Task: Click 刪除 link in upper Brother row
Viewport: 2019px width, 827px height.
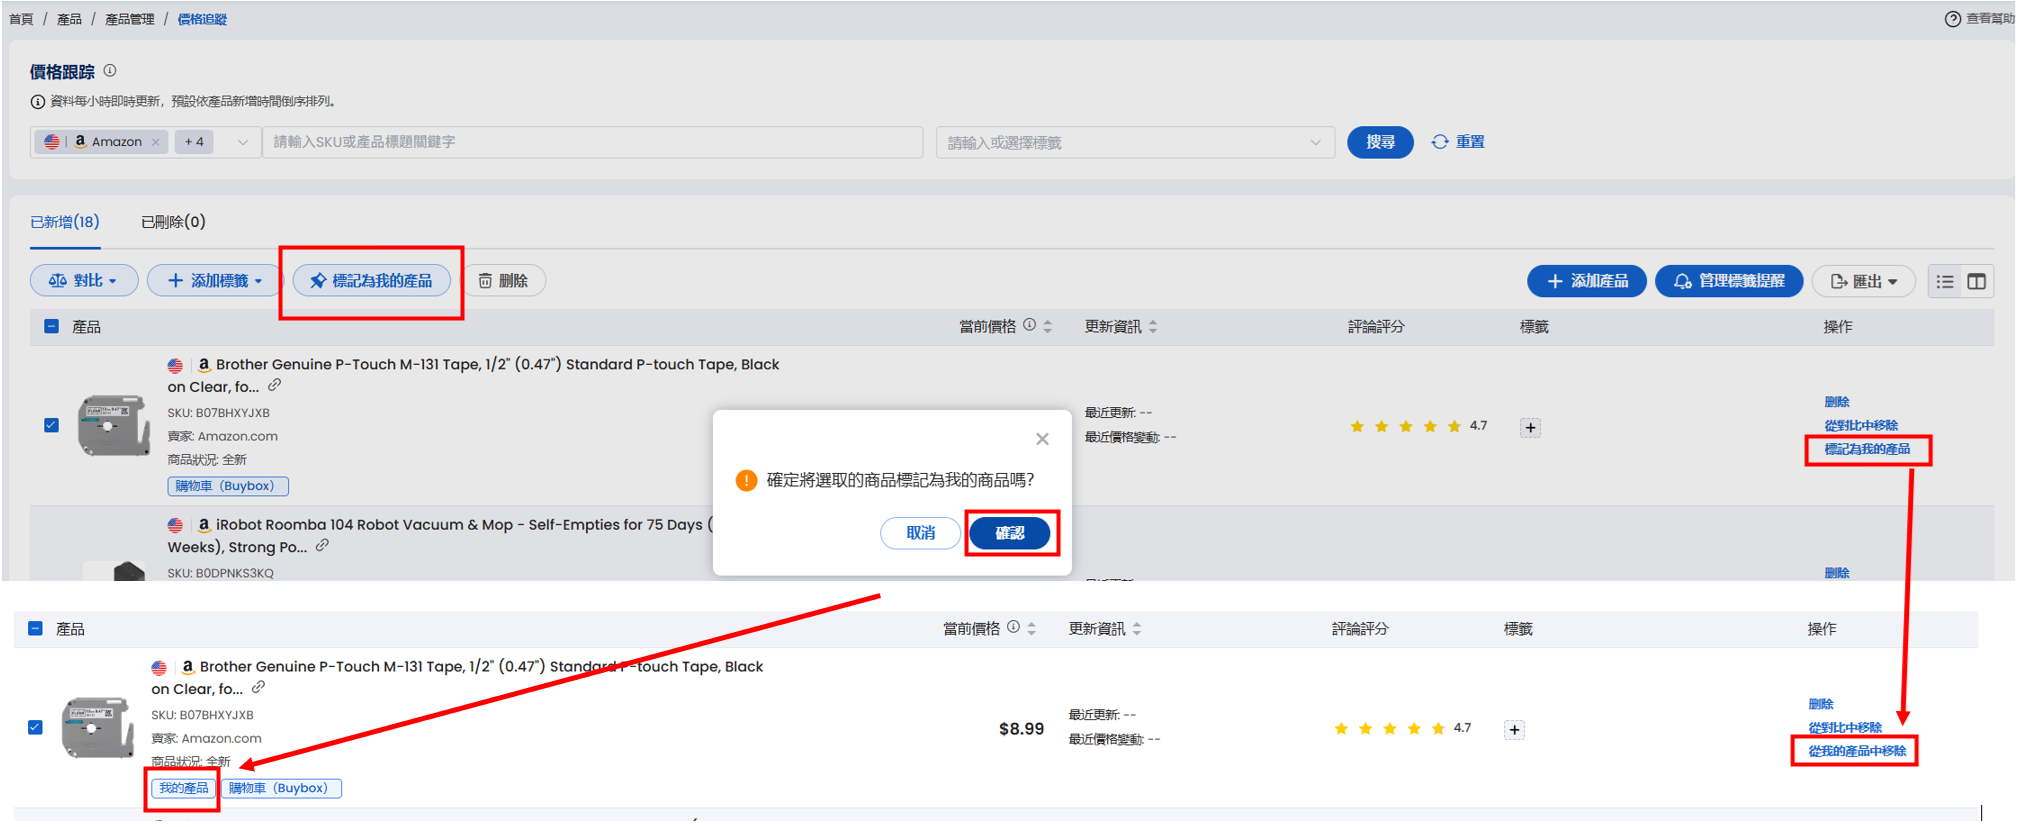Action: click(1837, 402)
